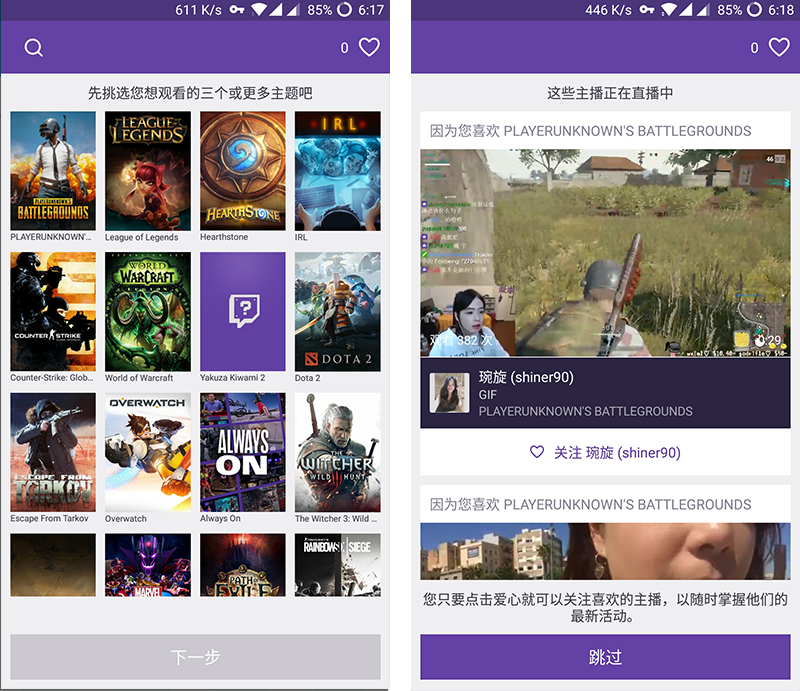Select the PLAYERUNKNOWN'S BATTLEGROUNDS game cover

[x=53, y=171]
